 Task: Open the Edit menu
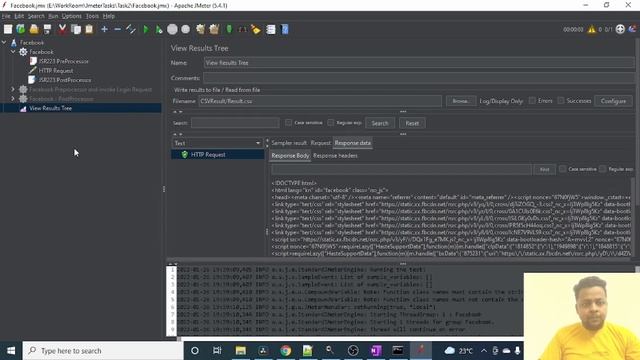(19, 16)
